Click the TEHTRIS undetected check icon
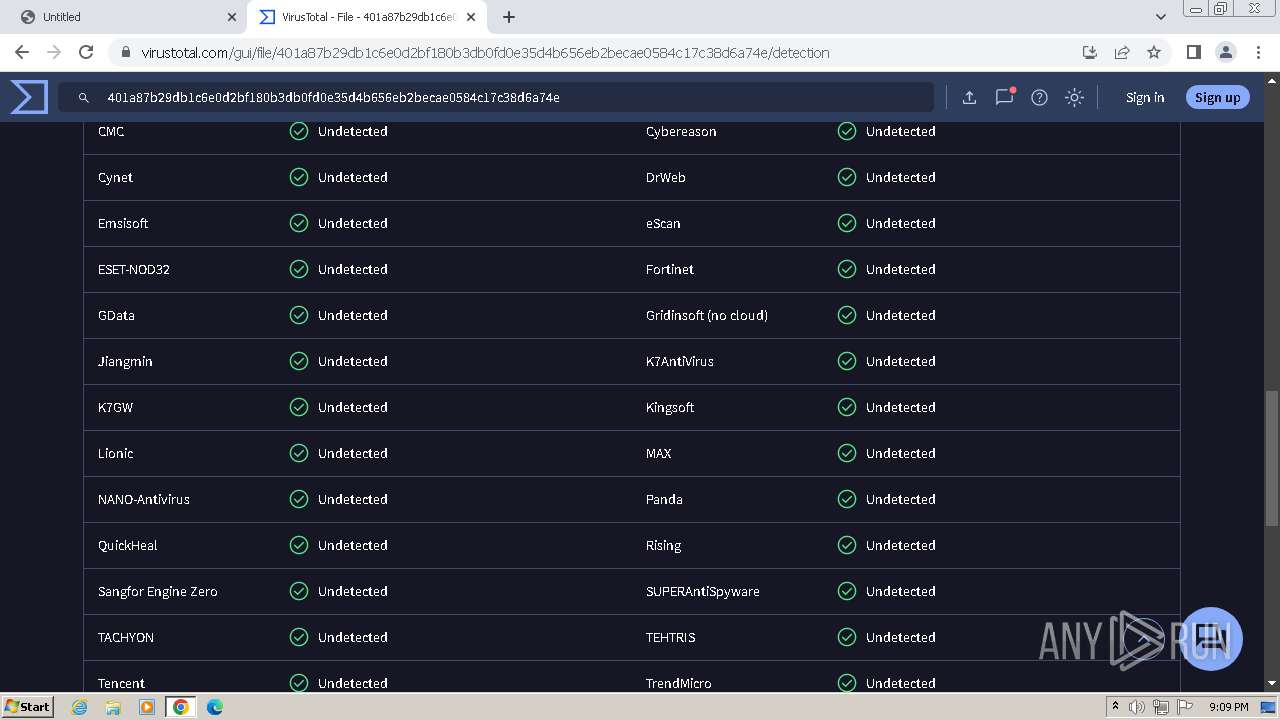 click(x=847, y=637)
